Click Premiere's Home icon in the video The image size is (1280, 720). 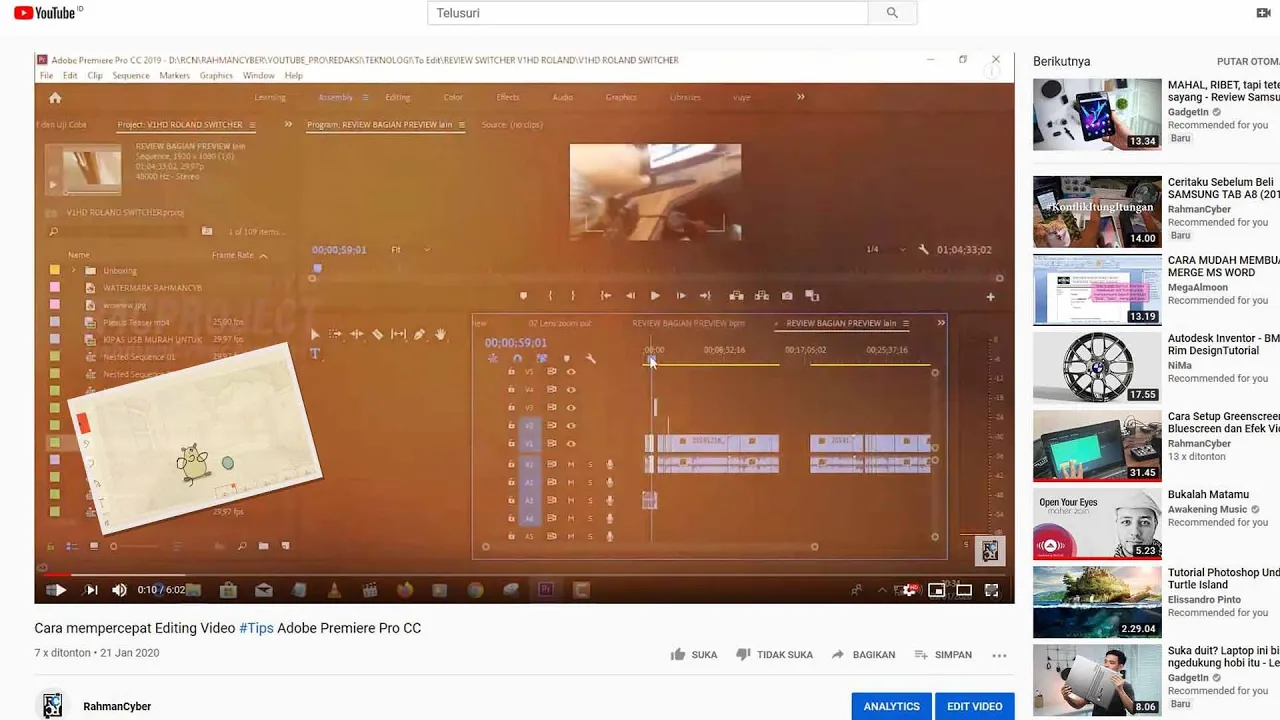point(55,98)
